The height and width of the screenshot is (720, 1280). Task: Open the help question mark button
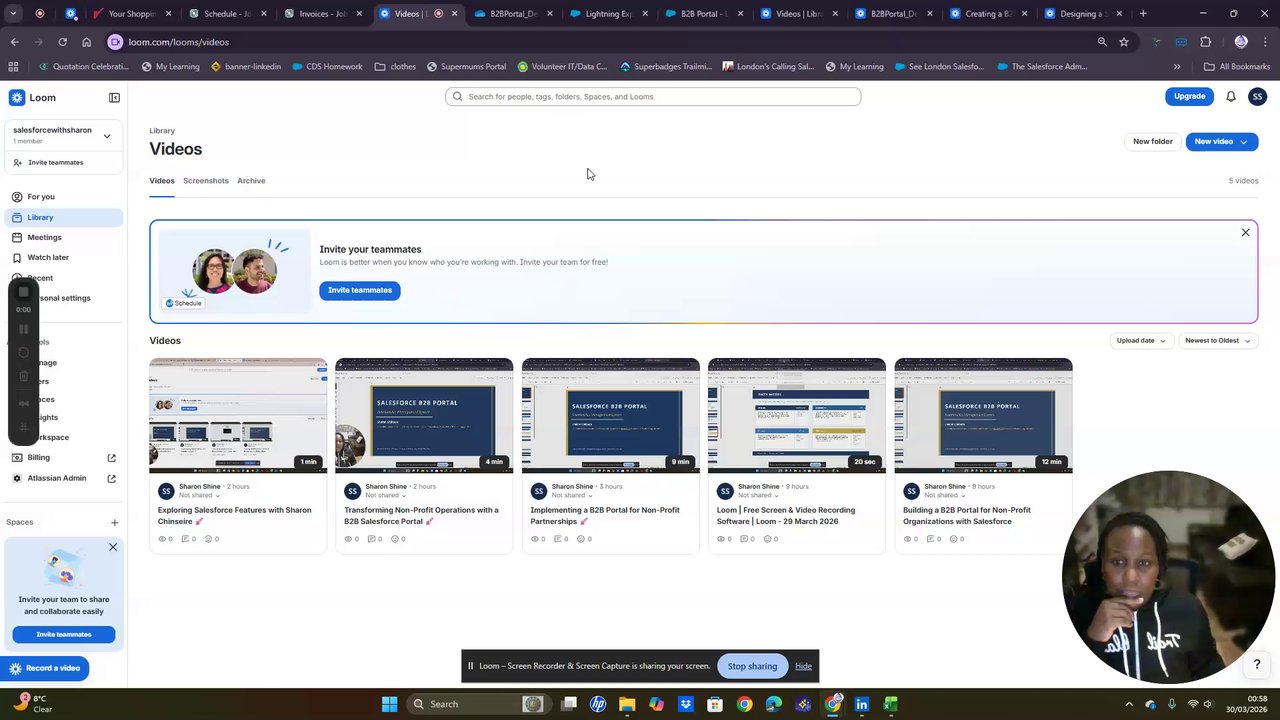click(x=1257, y=664)
